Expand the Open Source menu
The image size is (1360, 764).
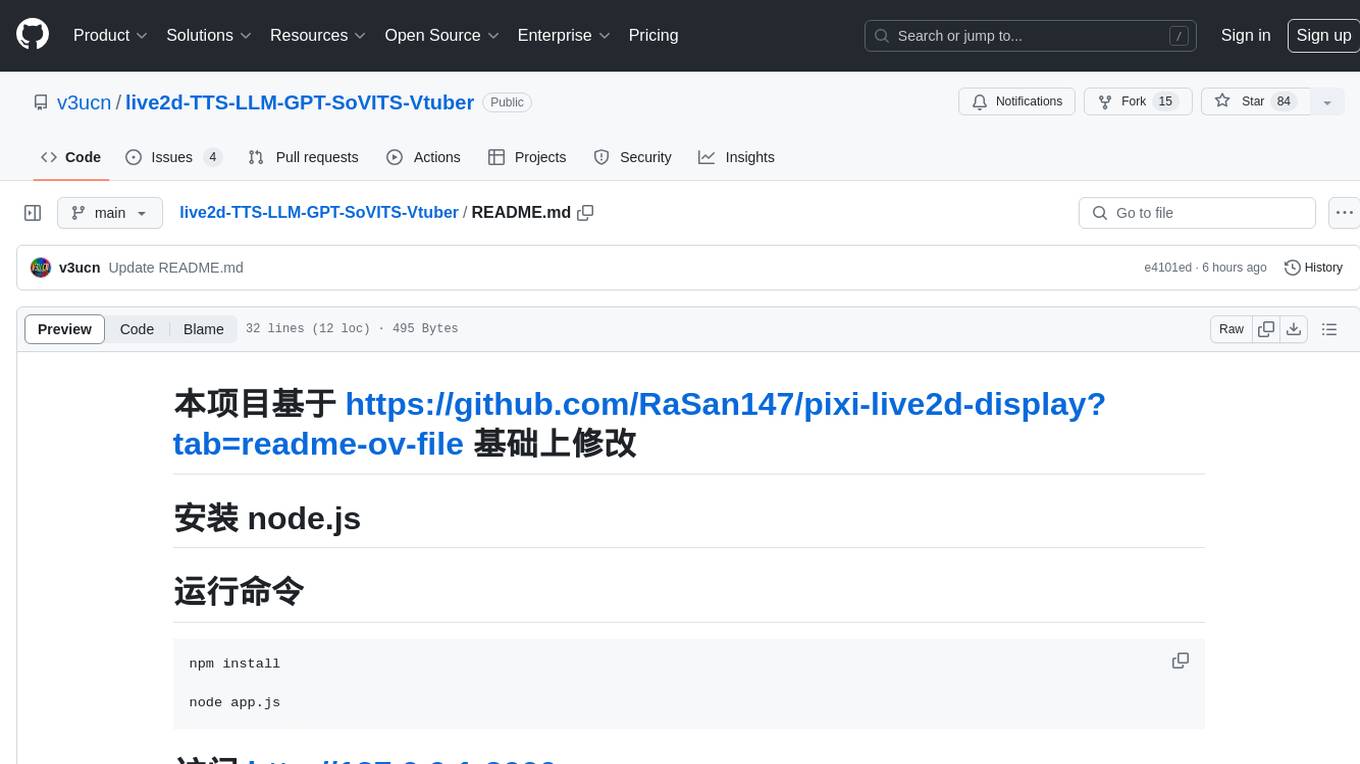[442, 35]
